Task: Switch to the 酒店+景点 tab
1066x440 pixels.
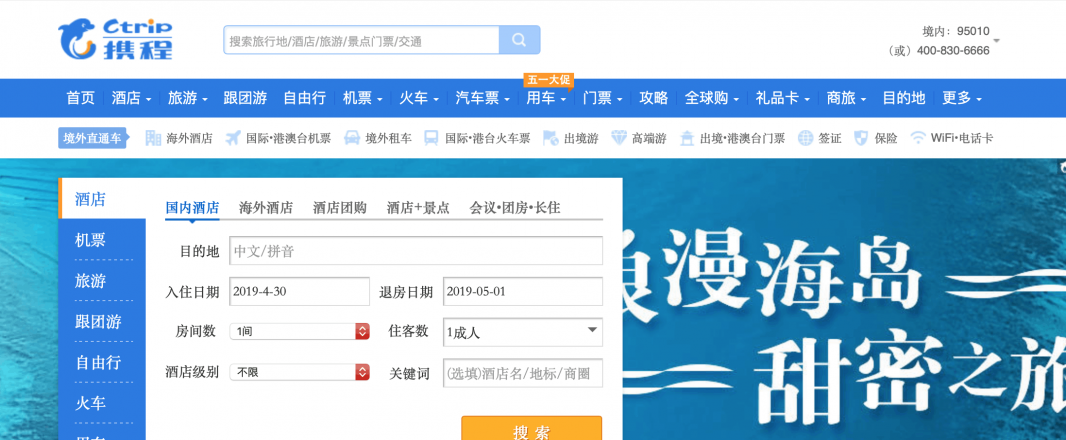Action: click(418, 208)
